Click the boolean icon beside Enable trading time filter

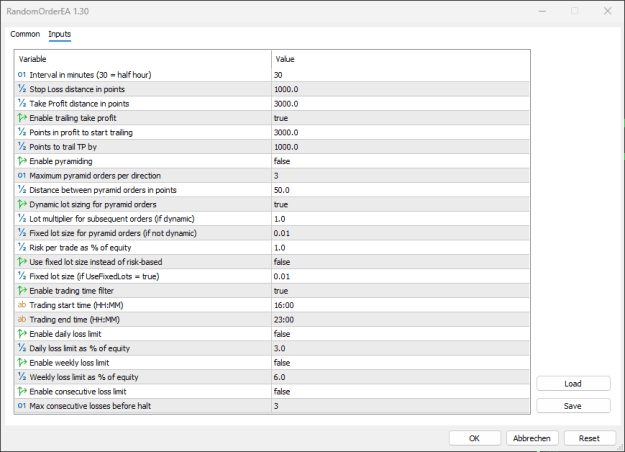click(x=22, y=290)
